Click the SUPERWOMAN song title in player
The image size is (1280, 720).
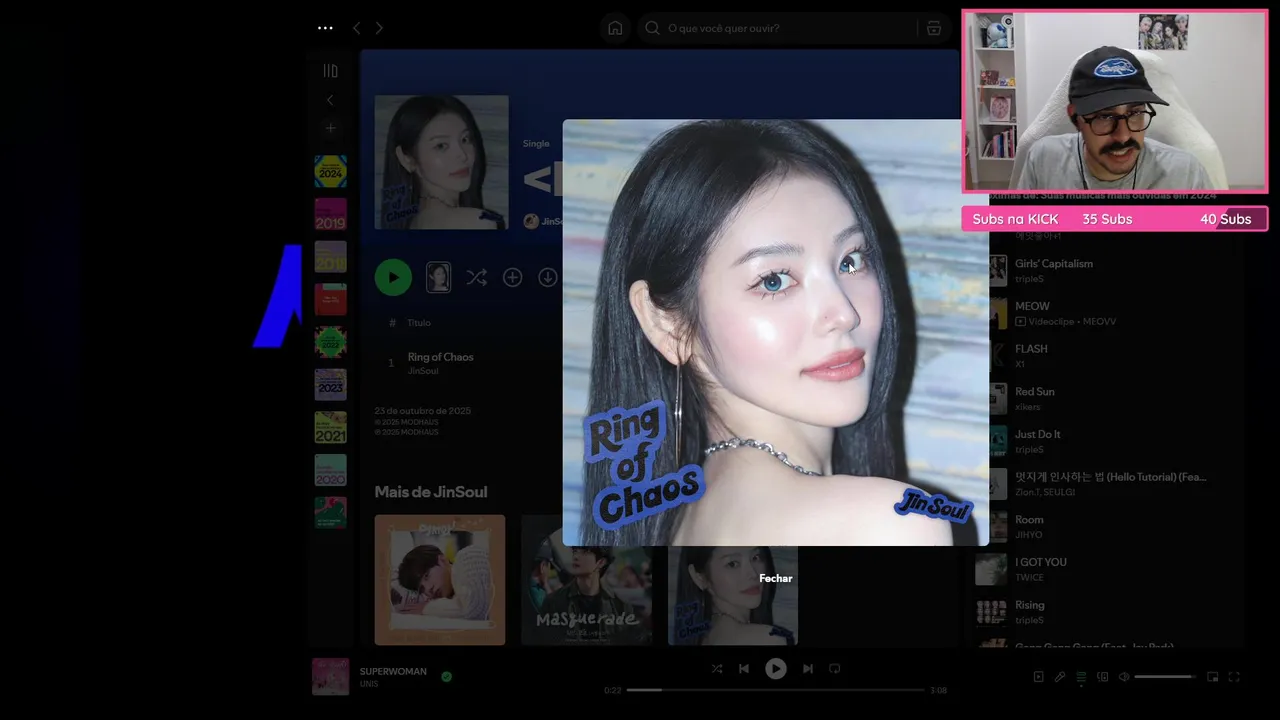click(393, 671)
